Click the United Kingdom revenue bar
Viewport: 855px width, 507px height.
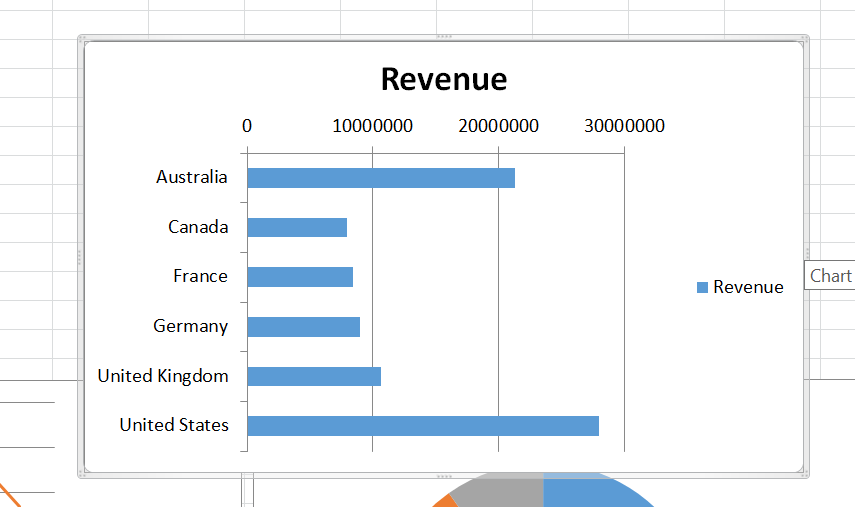[x=313, y=376]
